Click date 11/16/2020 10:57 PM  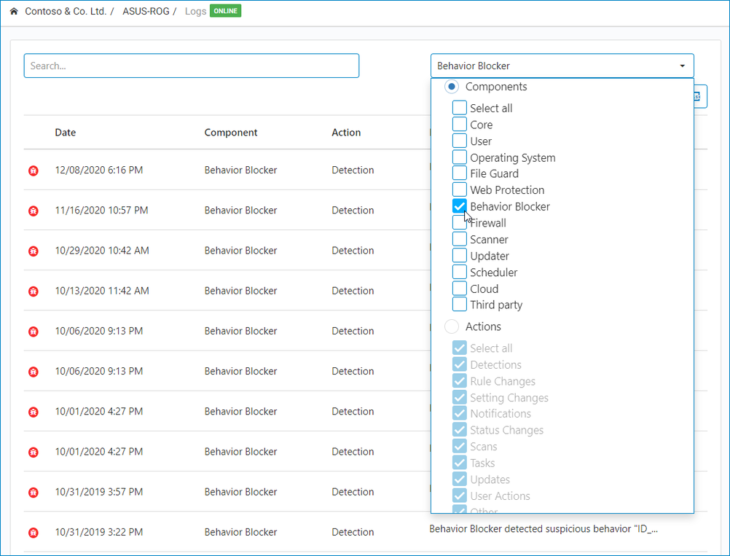[x=101, y=210]
